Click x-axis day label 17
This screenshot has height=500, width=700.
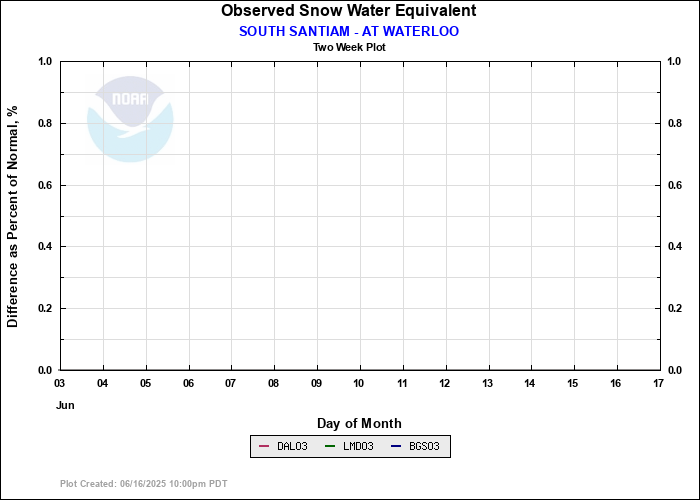pos(658,383)
